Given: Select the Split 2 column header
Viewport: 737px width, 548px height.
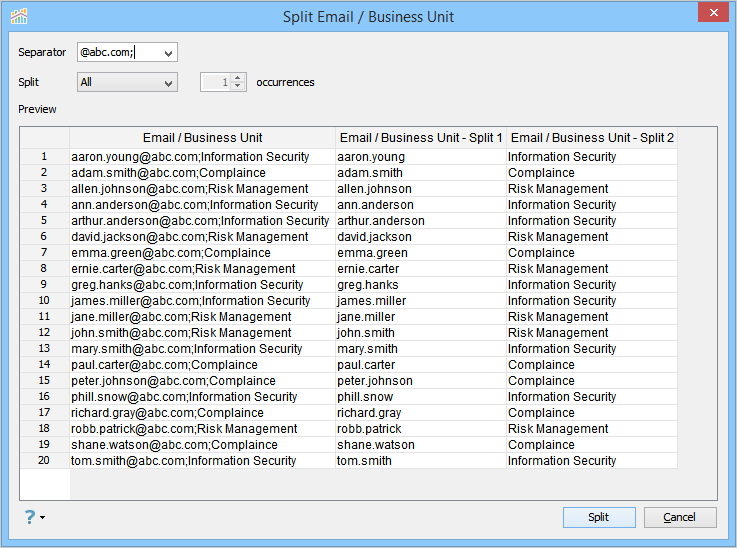Looking at the screenshot, I should click(x=592, y=138).
